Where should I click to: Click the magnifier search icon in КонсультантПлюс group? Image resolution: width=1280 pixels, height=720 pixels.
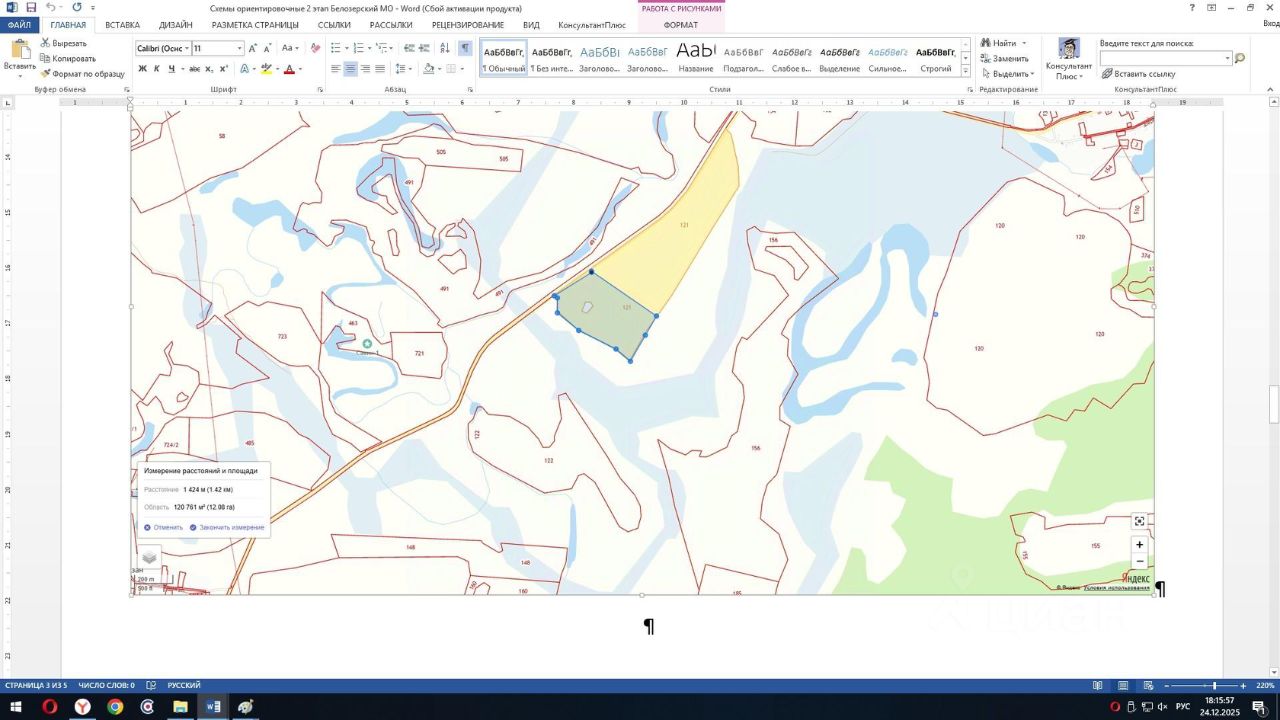[1240, 59]
